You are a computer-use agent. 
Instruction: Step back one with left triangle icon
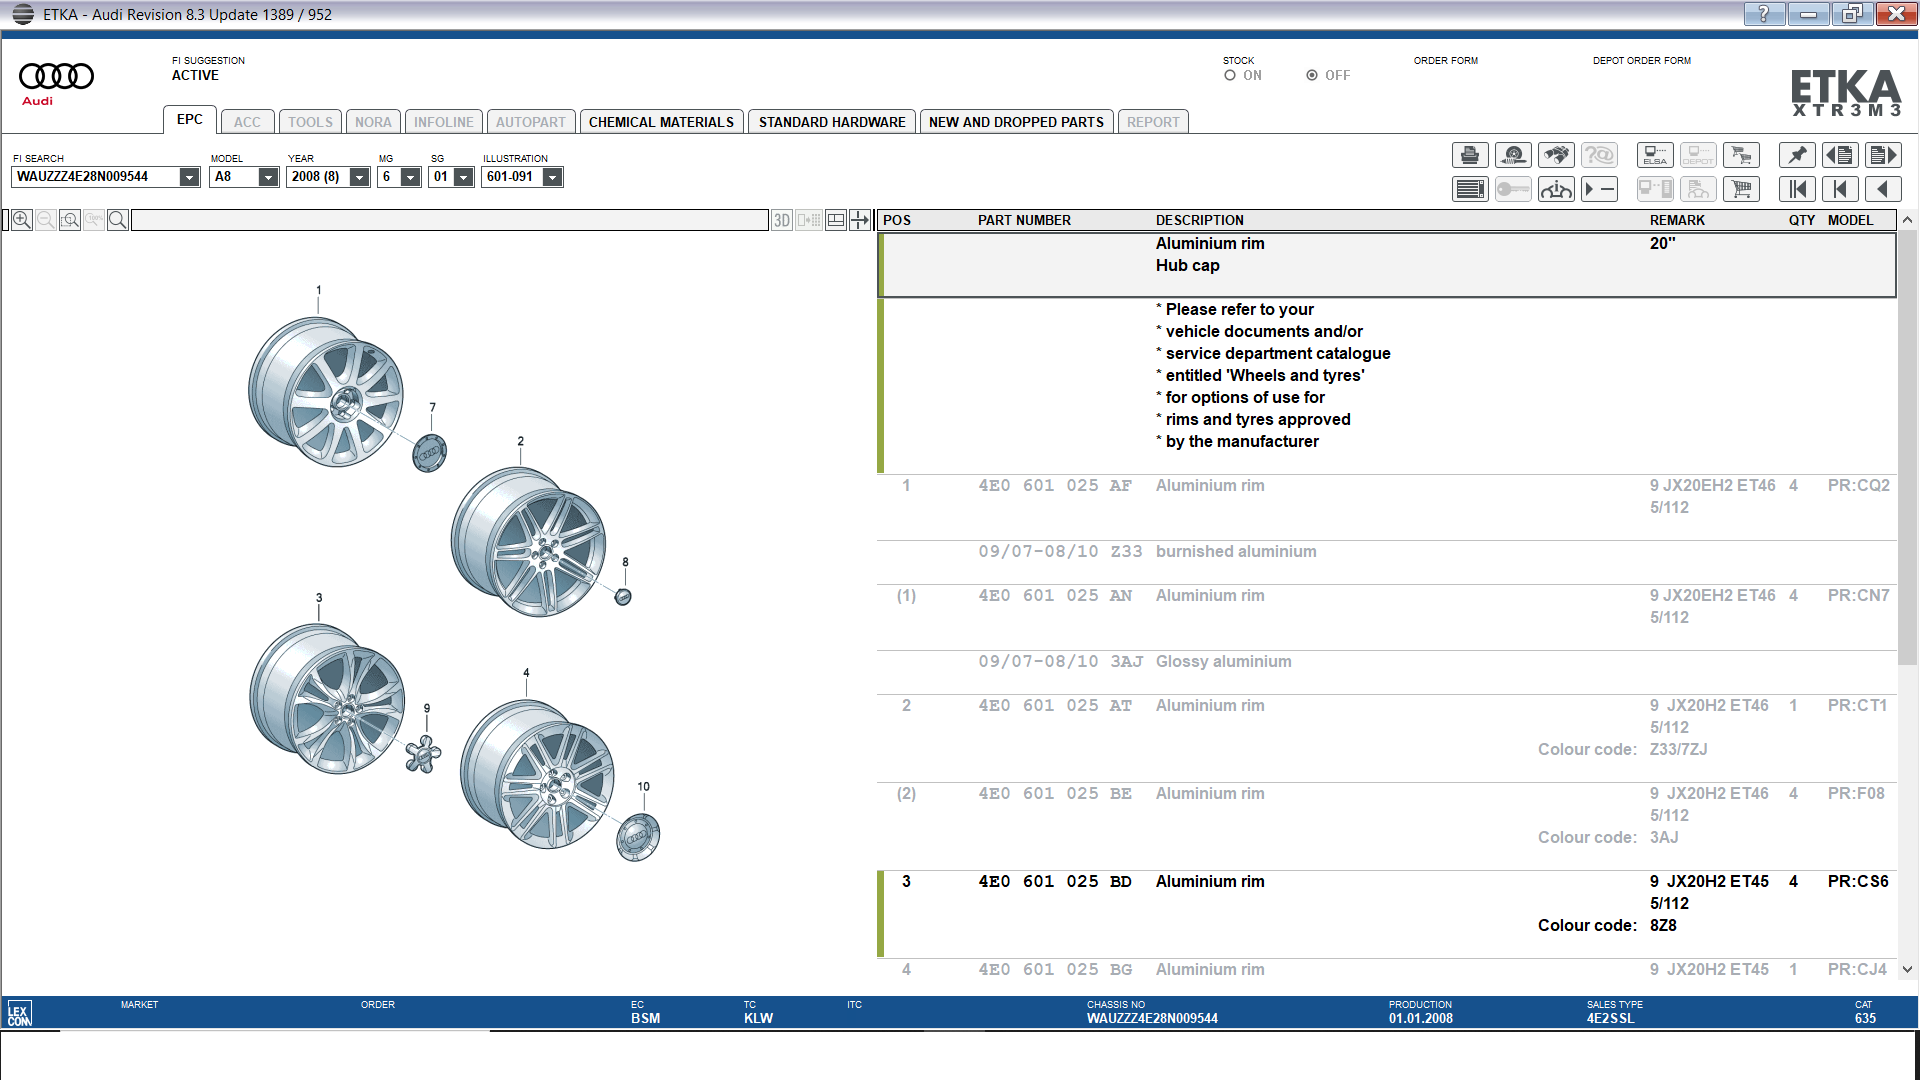click(x=1883, y=189)
